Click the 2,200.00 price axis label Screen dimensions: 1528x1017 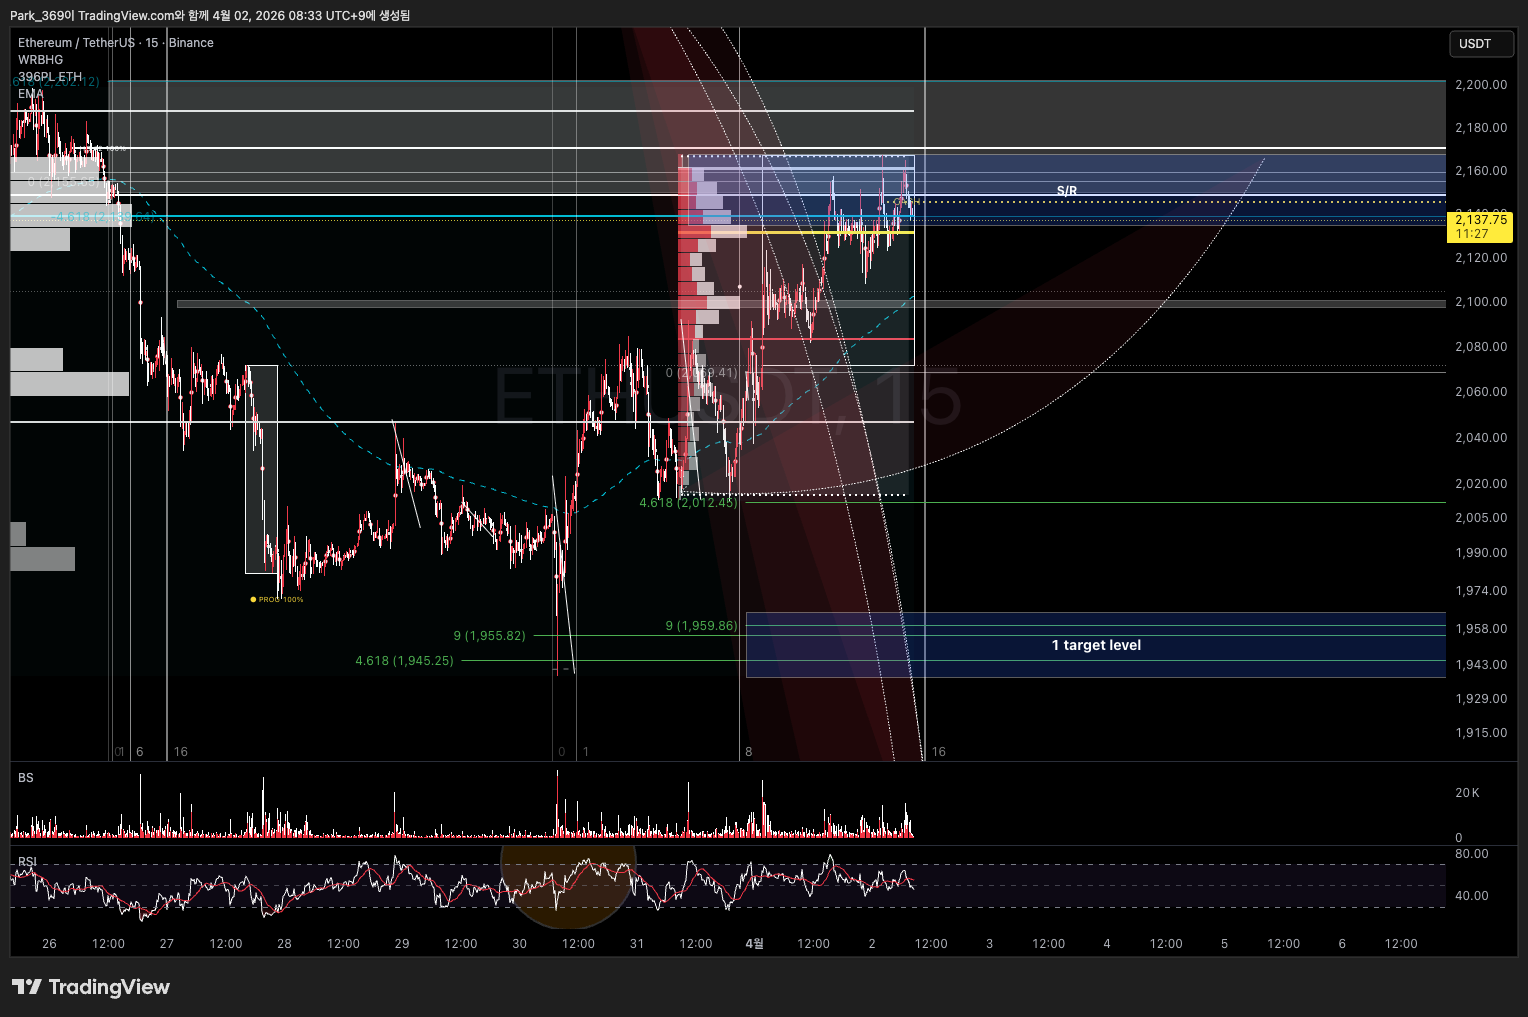[x=1481, y=85]
